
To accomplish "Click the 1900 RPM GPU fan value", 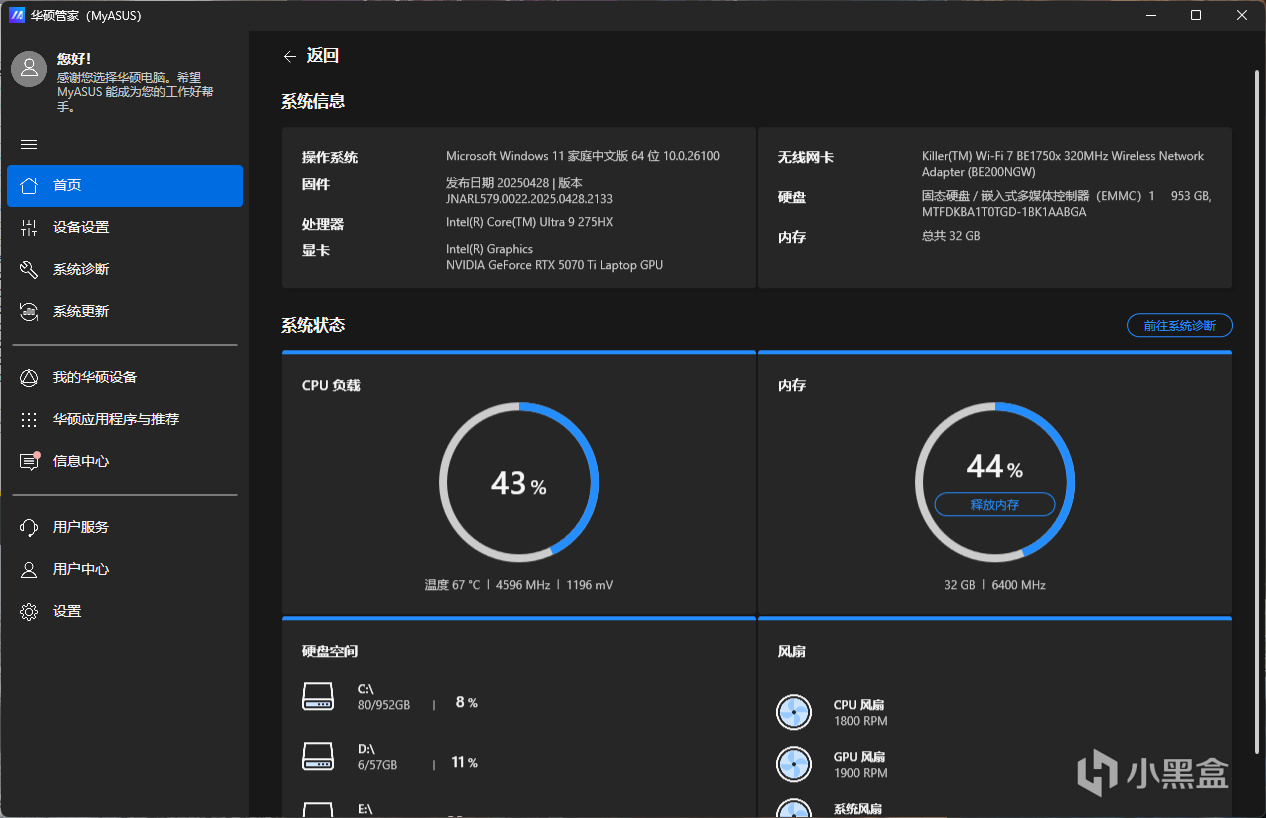I will point(861,773).
